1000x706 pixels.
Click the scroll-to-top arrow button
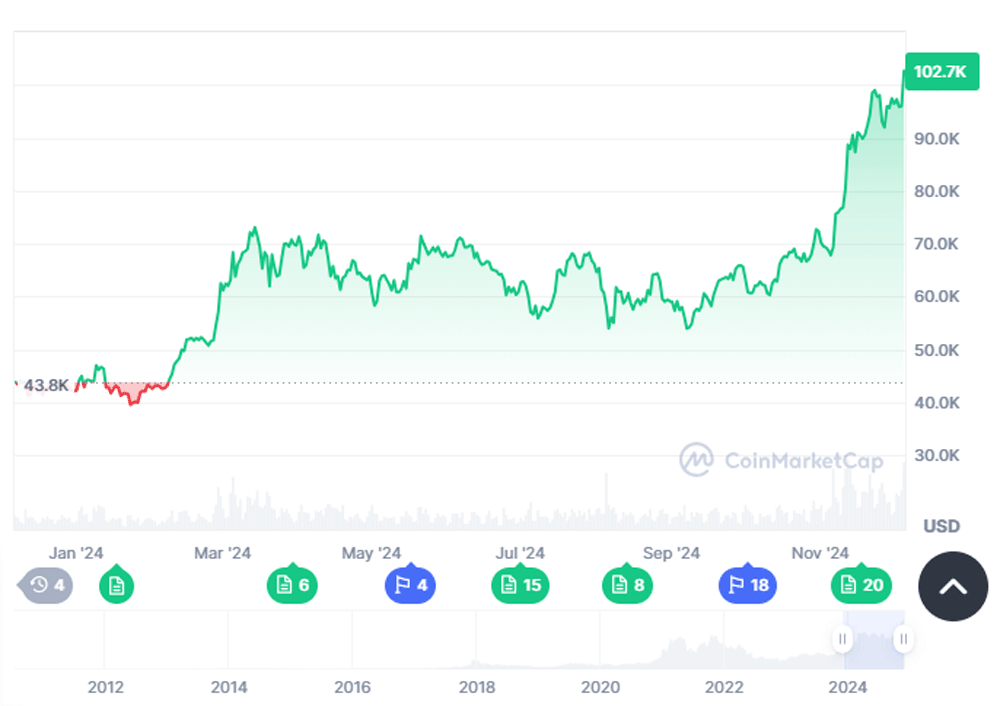pyautogui.click(x=952, y=587)
